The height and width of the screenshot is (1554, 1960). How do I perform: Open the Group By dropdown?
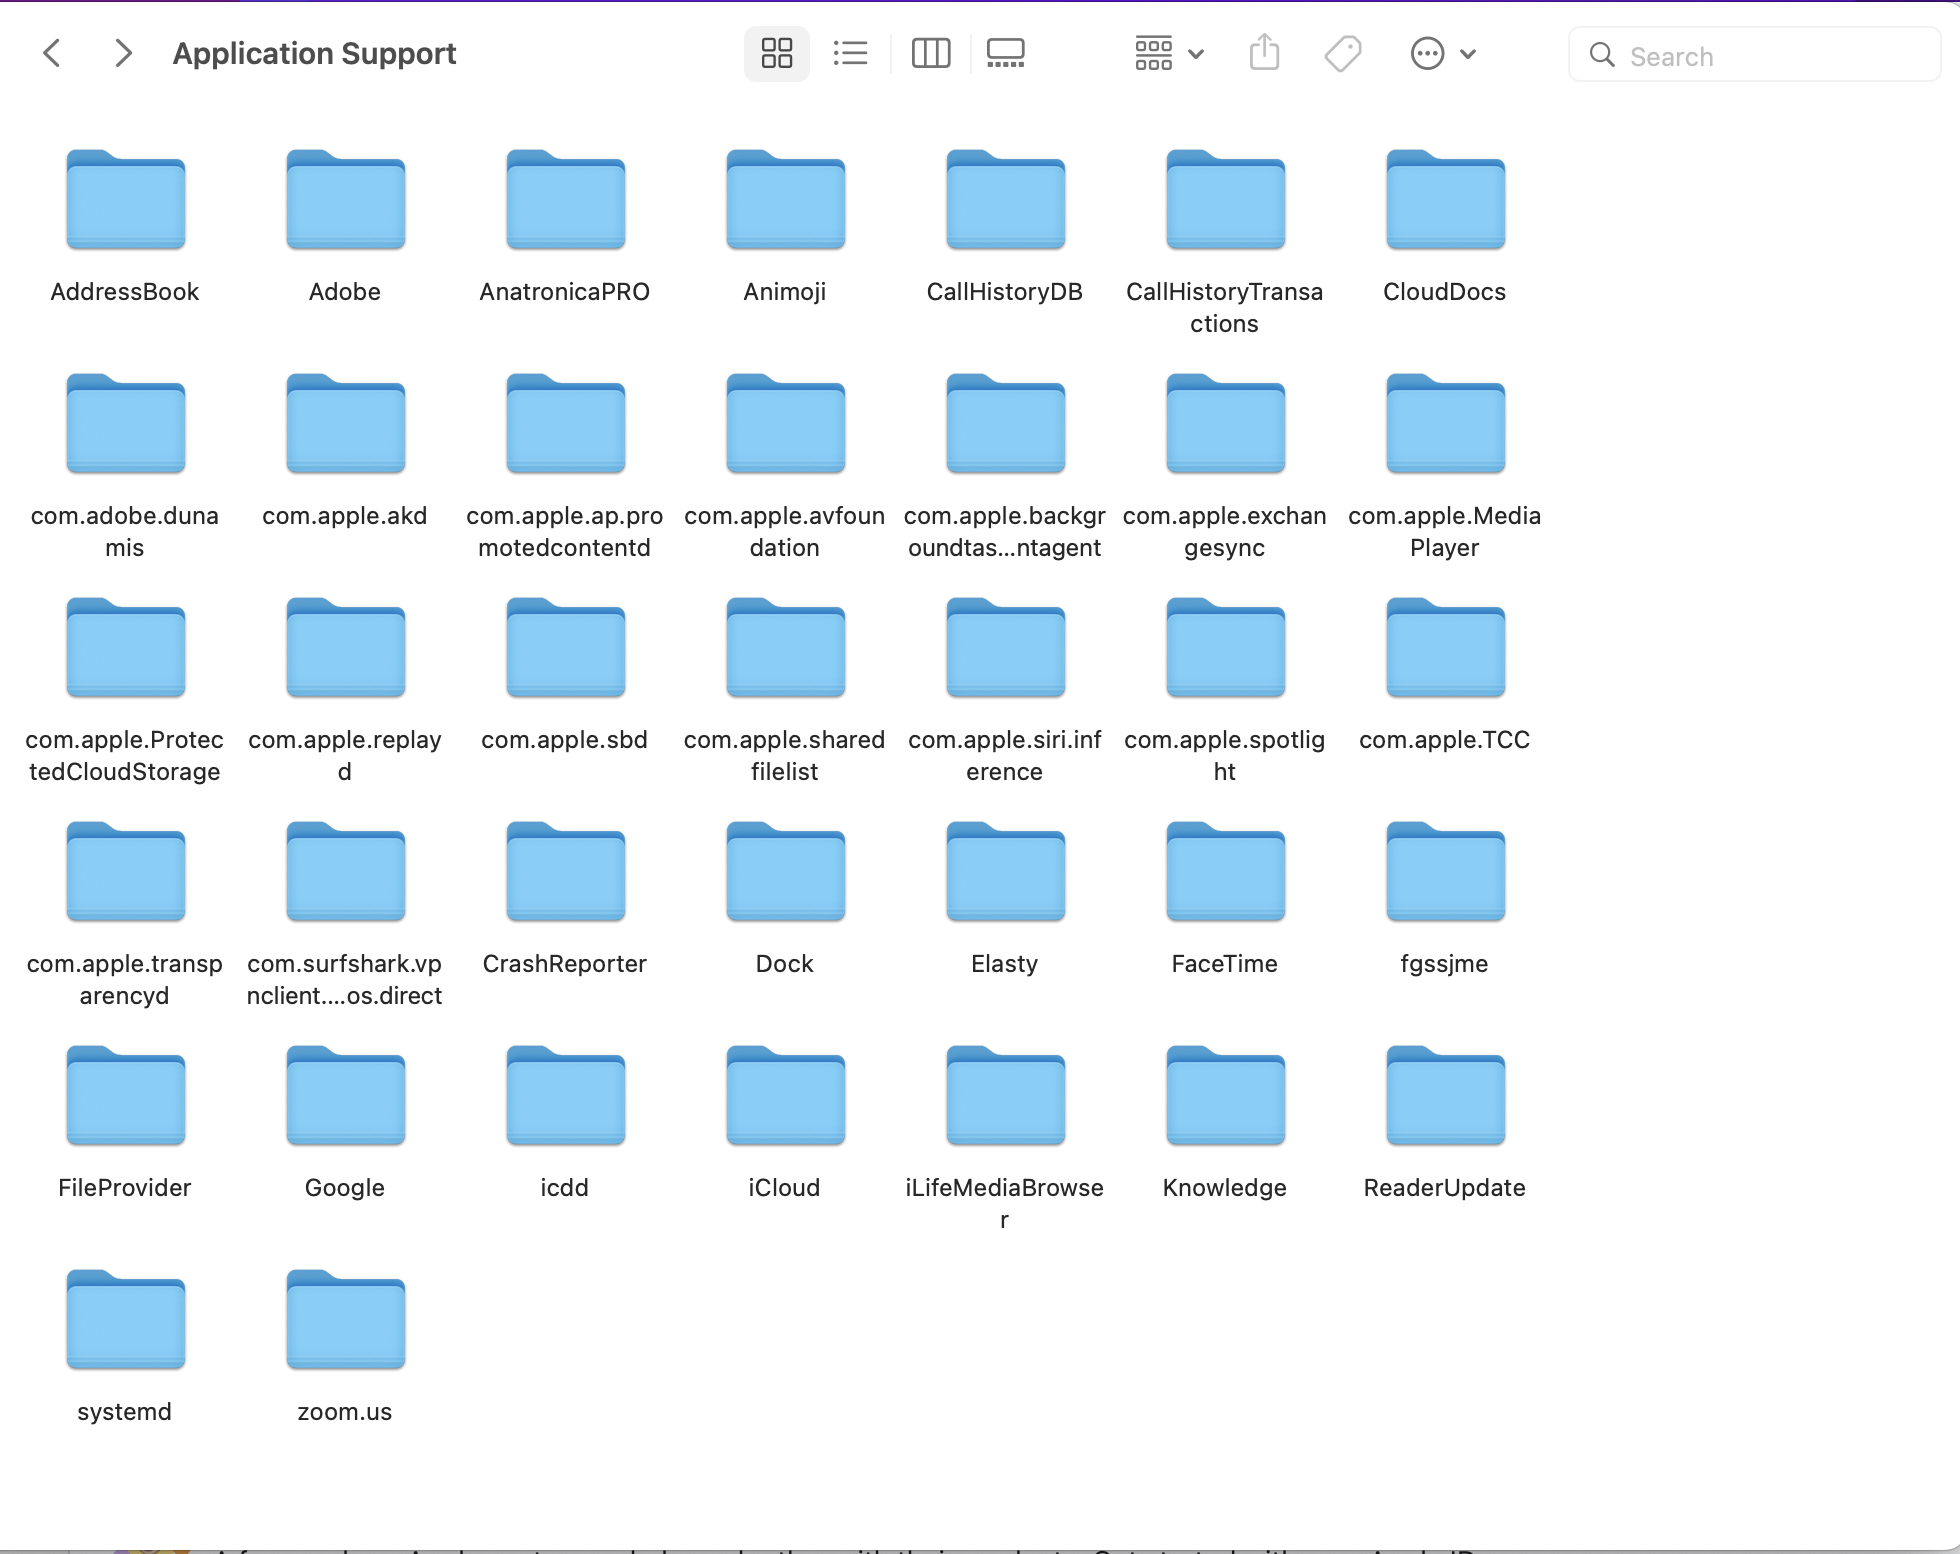coord(1167,53)
